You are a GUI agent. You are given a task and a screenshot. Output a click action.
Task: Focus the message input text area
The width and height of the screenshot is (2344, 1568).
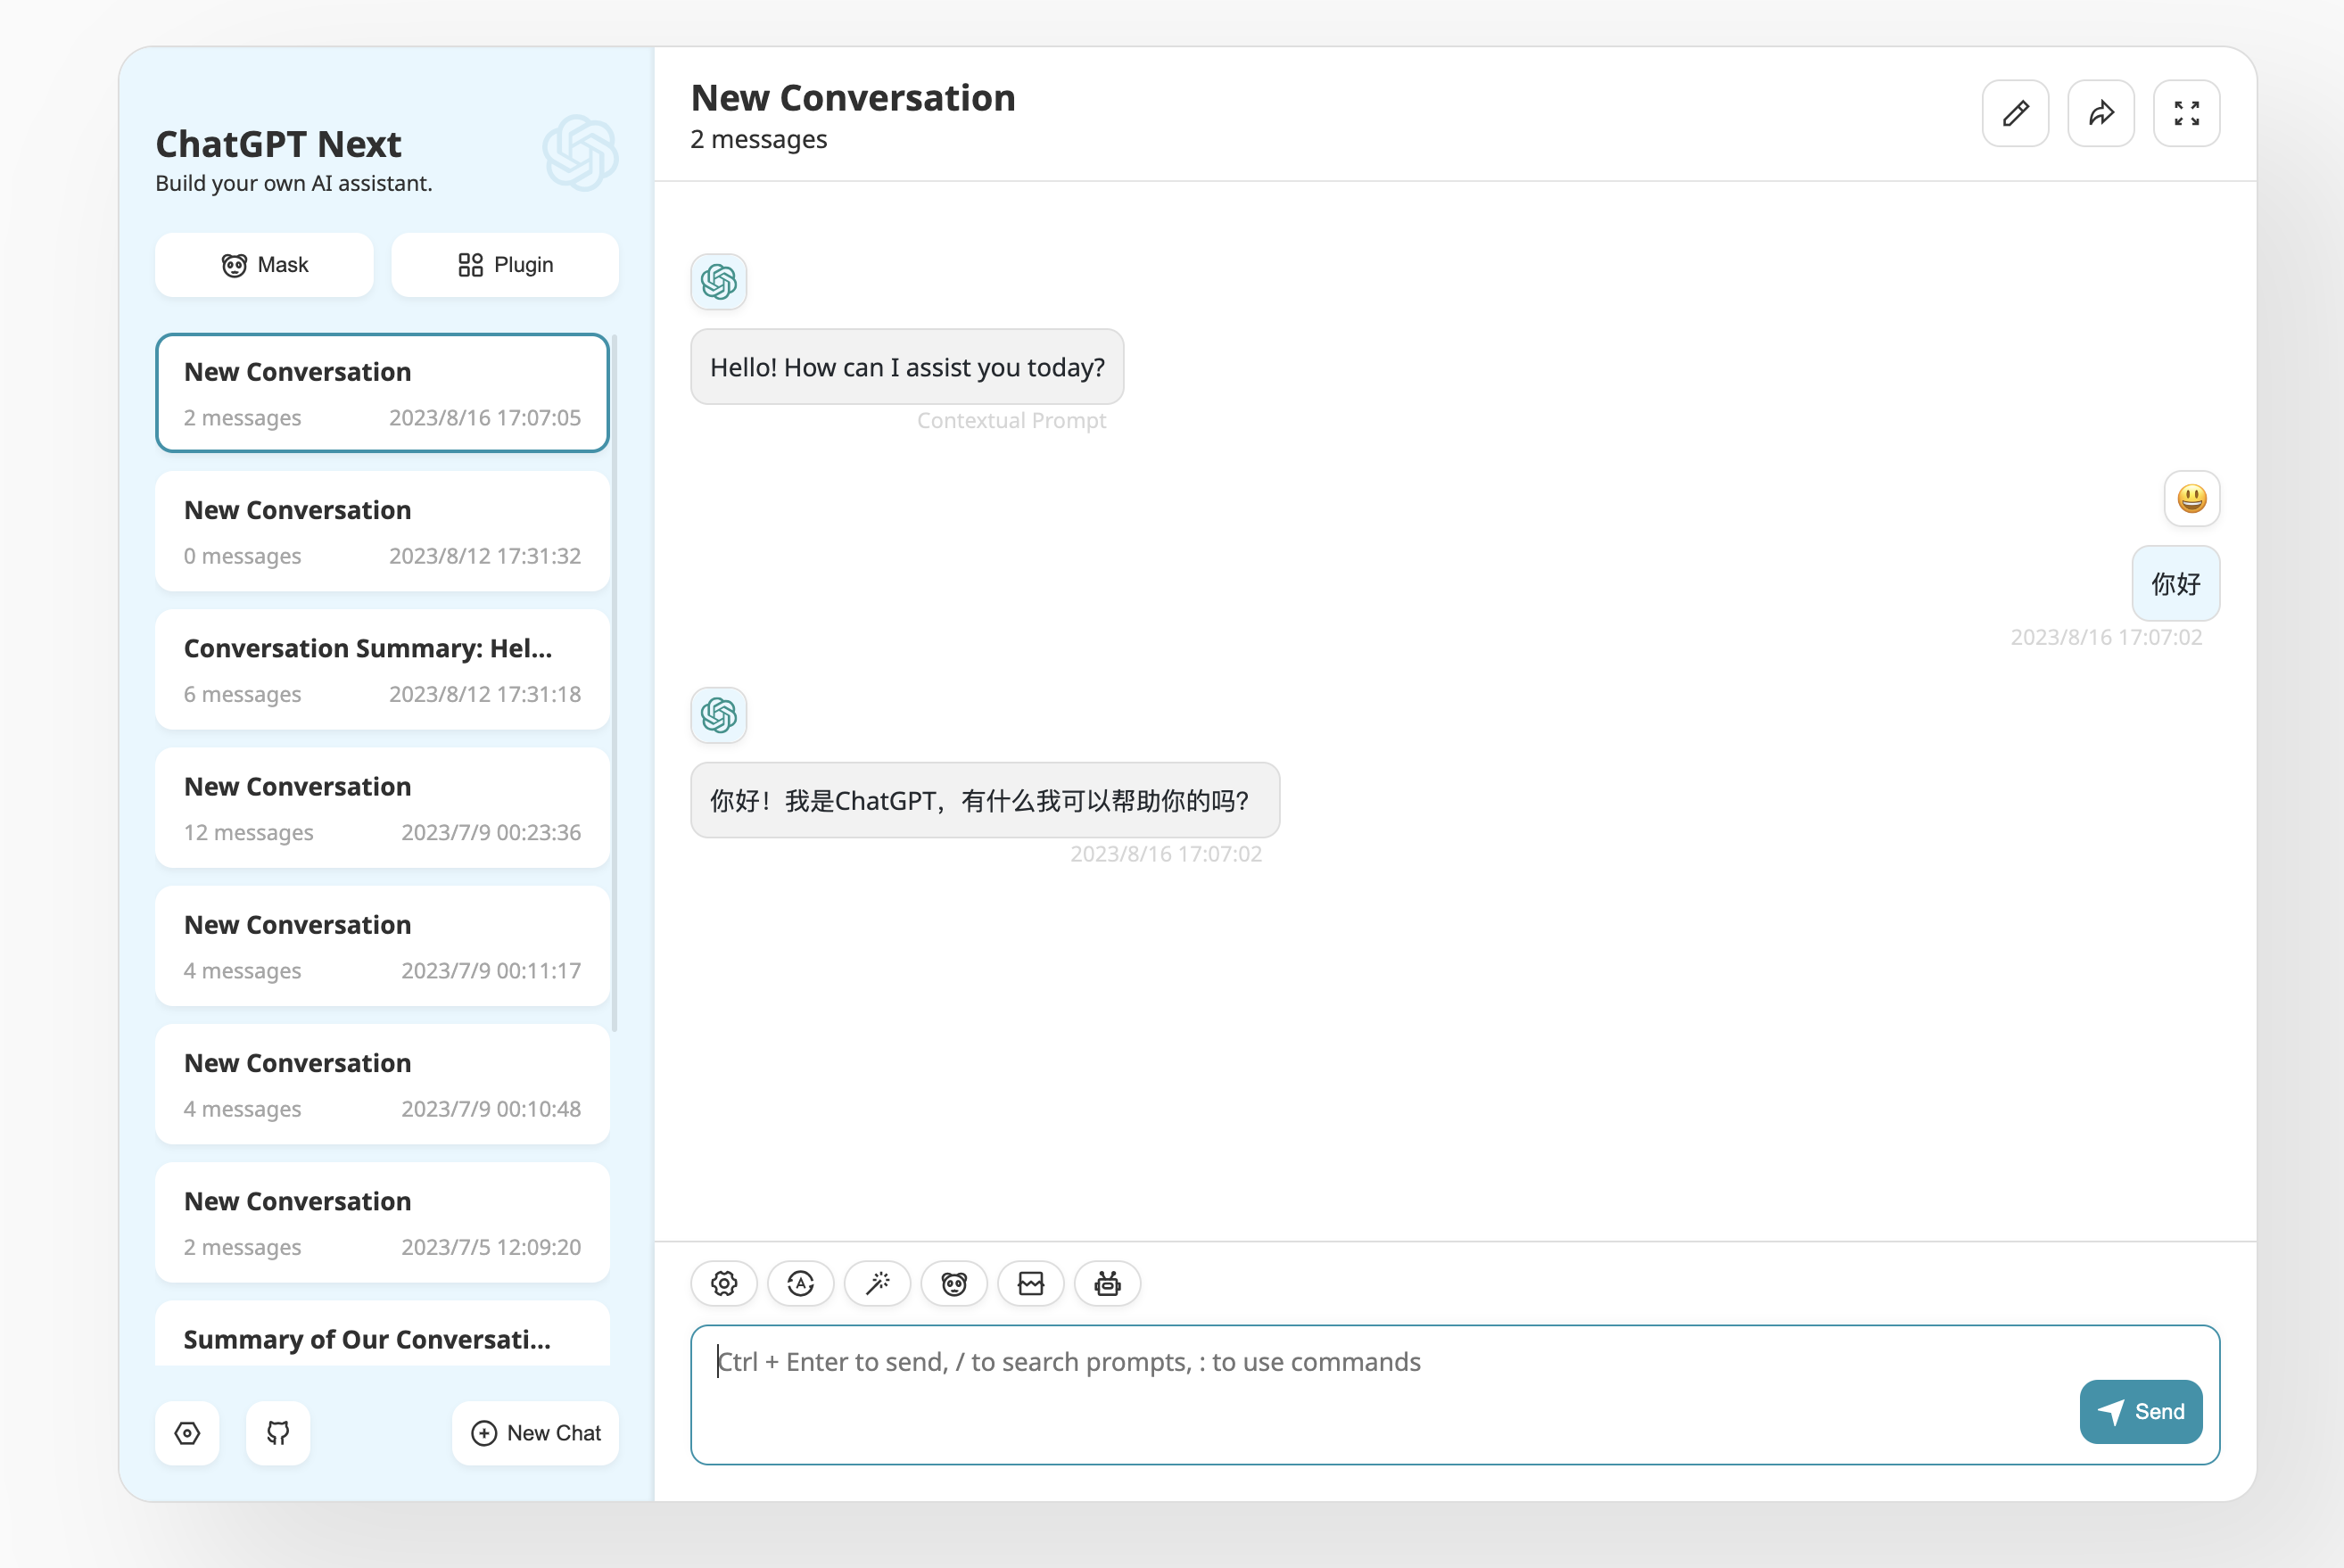coord(1455,1395)
